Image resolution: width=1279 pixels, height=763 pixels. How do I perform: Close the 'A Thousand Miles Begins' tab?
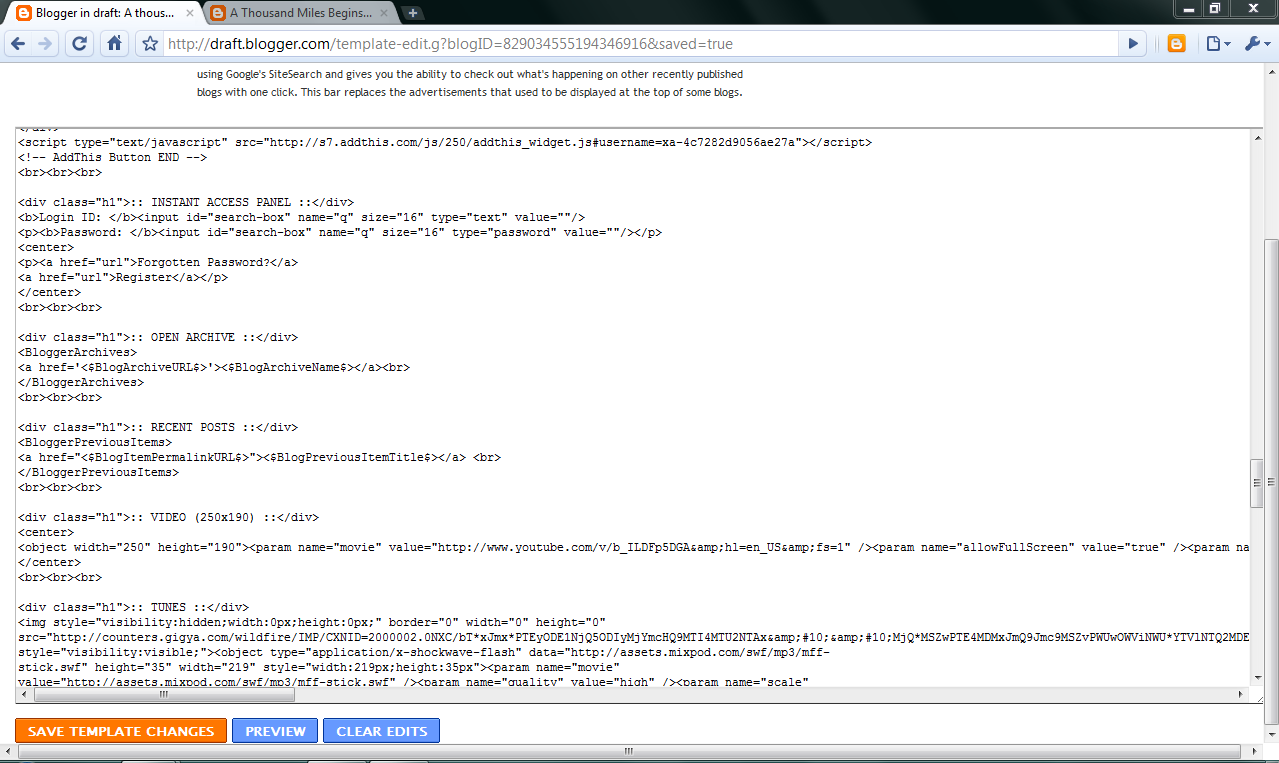[385, 13]
